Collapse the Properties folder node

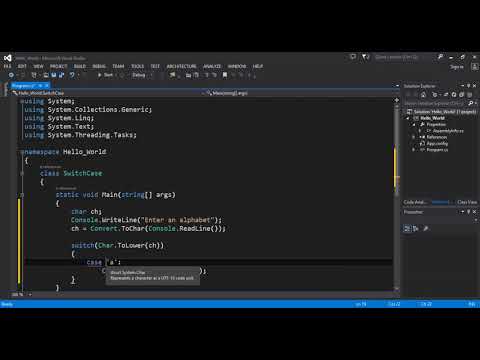coord(414,124)
